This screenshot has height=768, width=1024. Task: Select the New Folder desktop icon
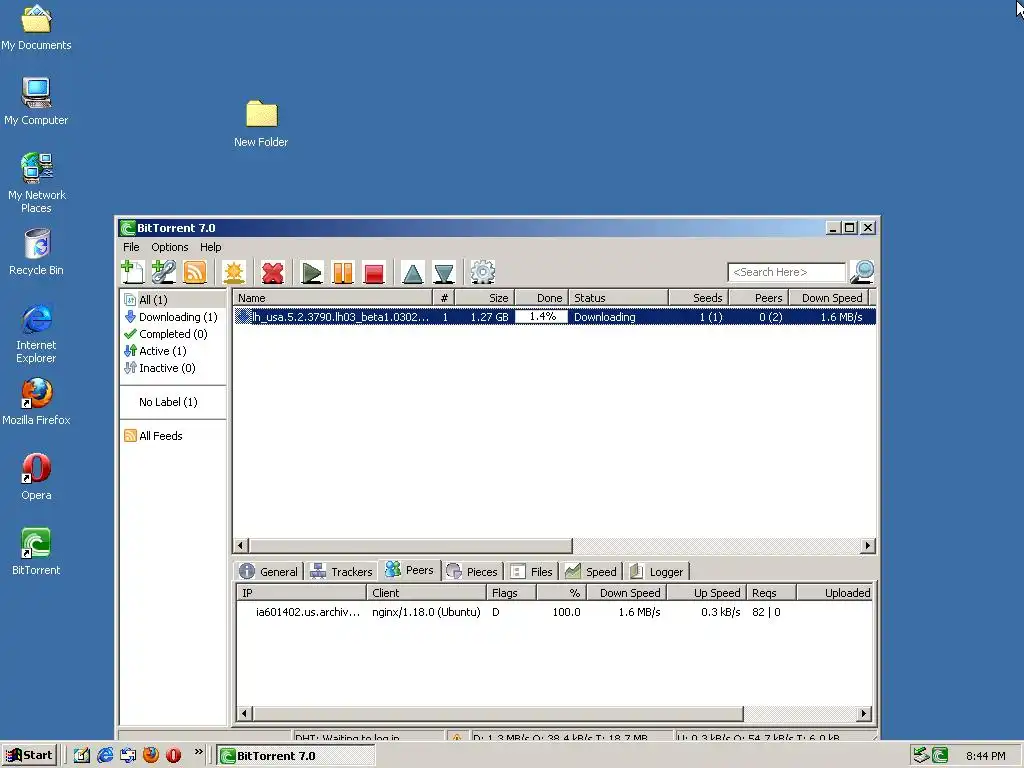261,123
